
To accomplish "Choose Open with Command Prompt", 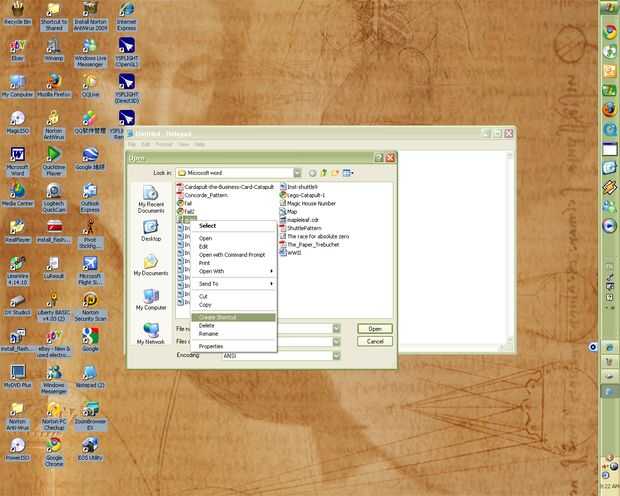I will 233,255.
